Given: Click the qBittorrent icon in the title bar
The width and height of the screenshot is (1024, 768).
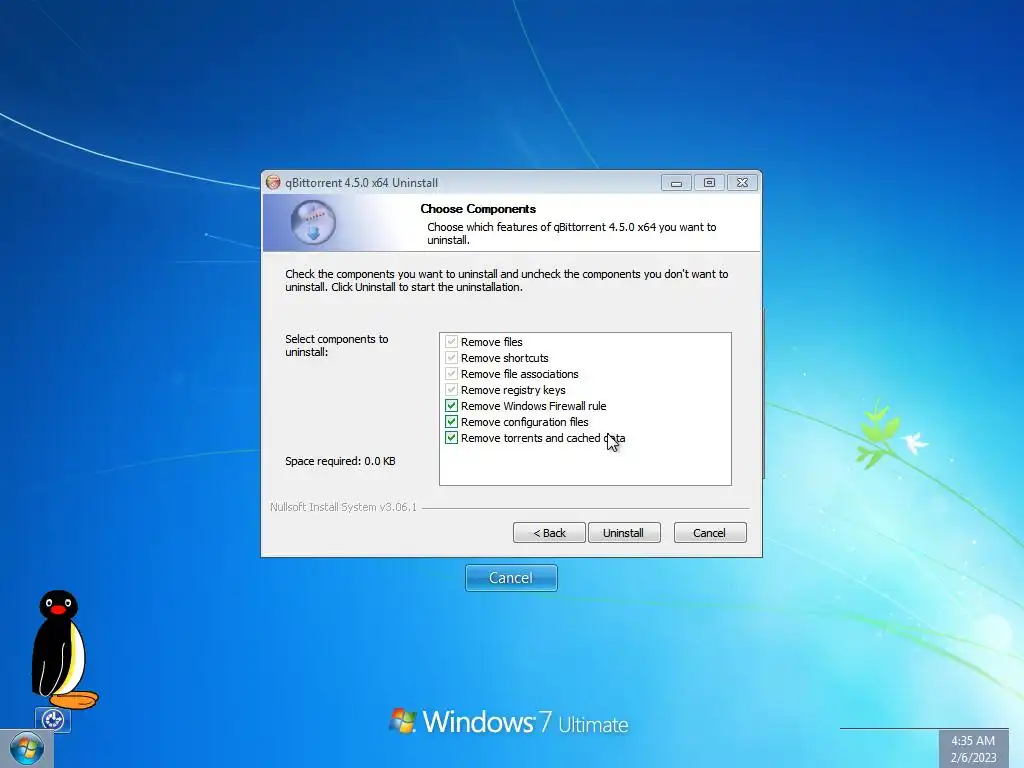Looking at the screenshot, I should [x=273, y=183].
